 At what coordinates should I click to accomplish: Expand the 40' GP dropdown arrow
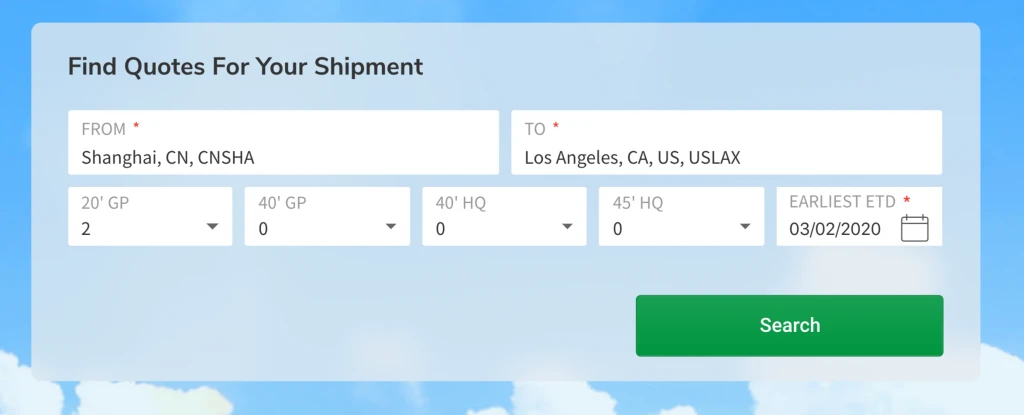pos(390,227)
